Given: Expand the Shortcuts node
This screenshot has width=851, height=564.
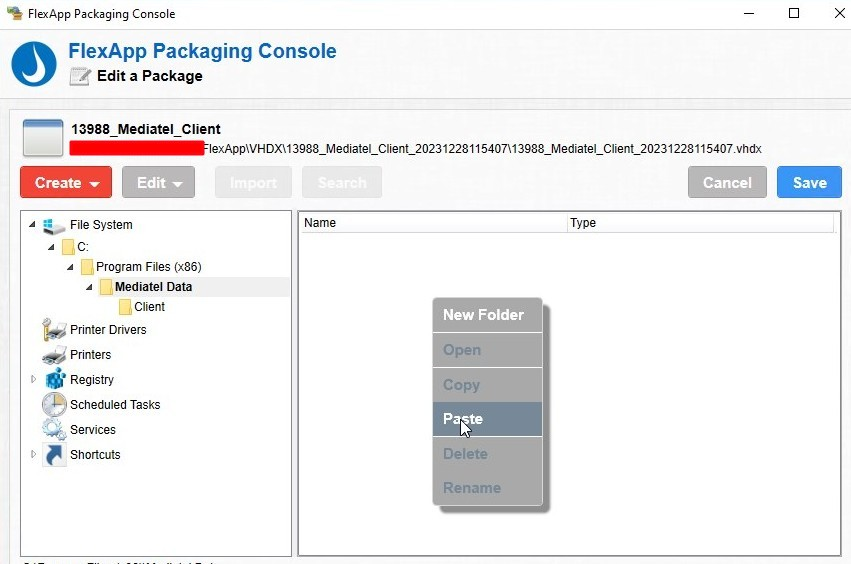Looking at the screenshot, I should 33,454.
